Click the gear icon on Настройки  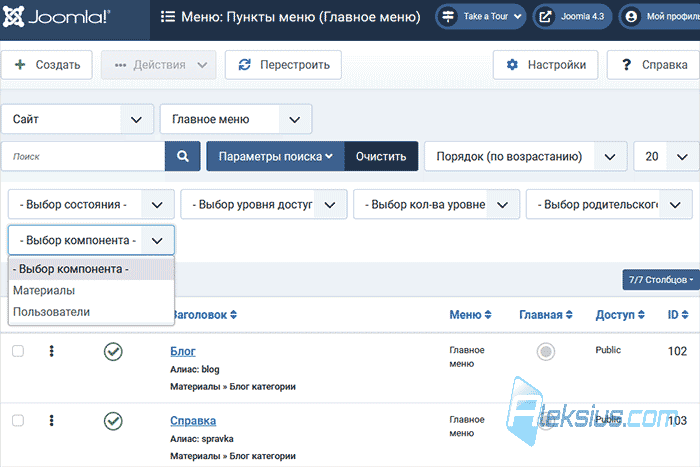pos(512,65)
